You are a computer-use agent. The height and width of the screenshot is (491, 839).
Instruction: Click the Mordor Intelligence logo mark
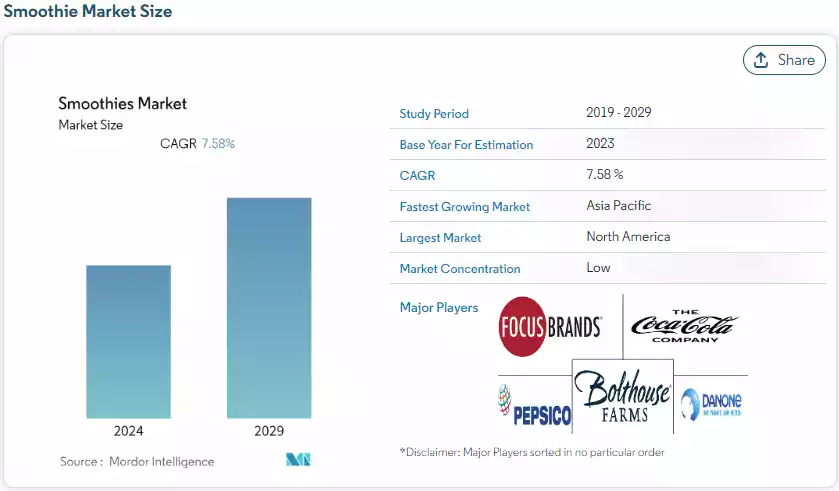pos(298,460)
